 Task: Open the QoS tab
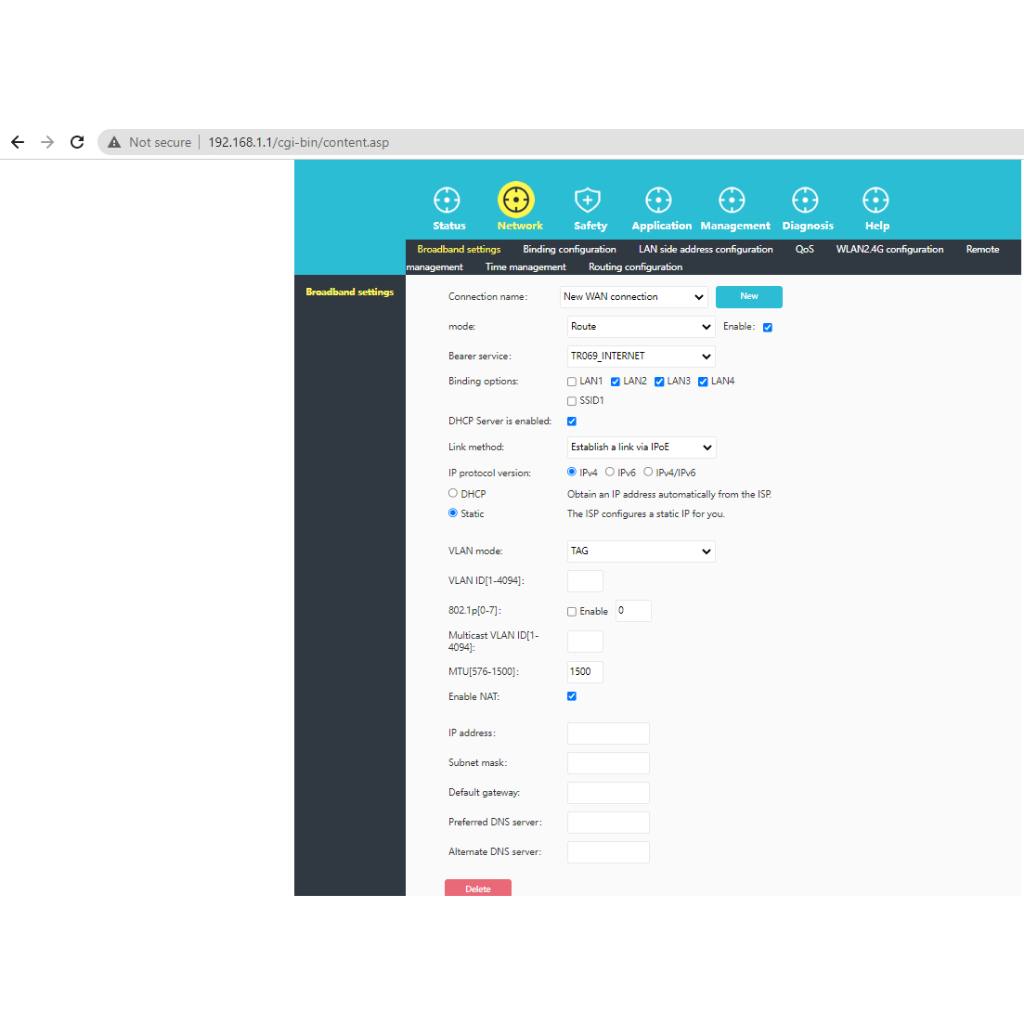coord(805,249)
